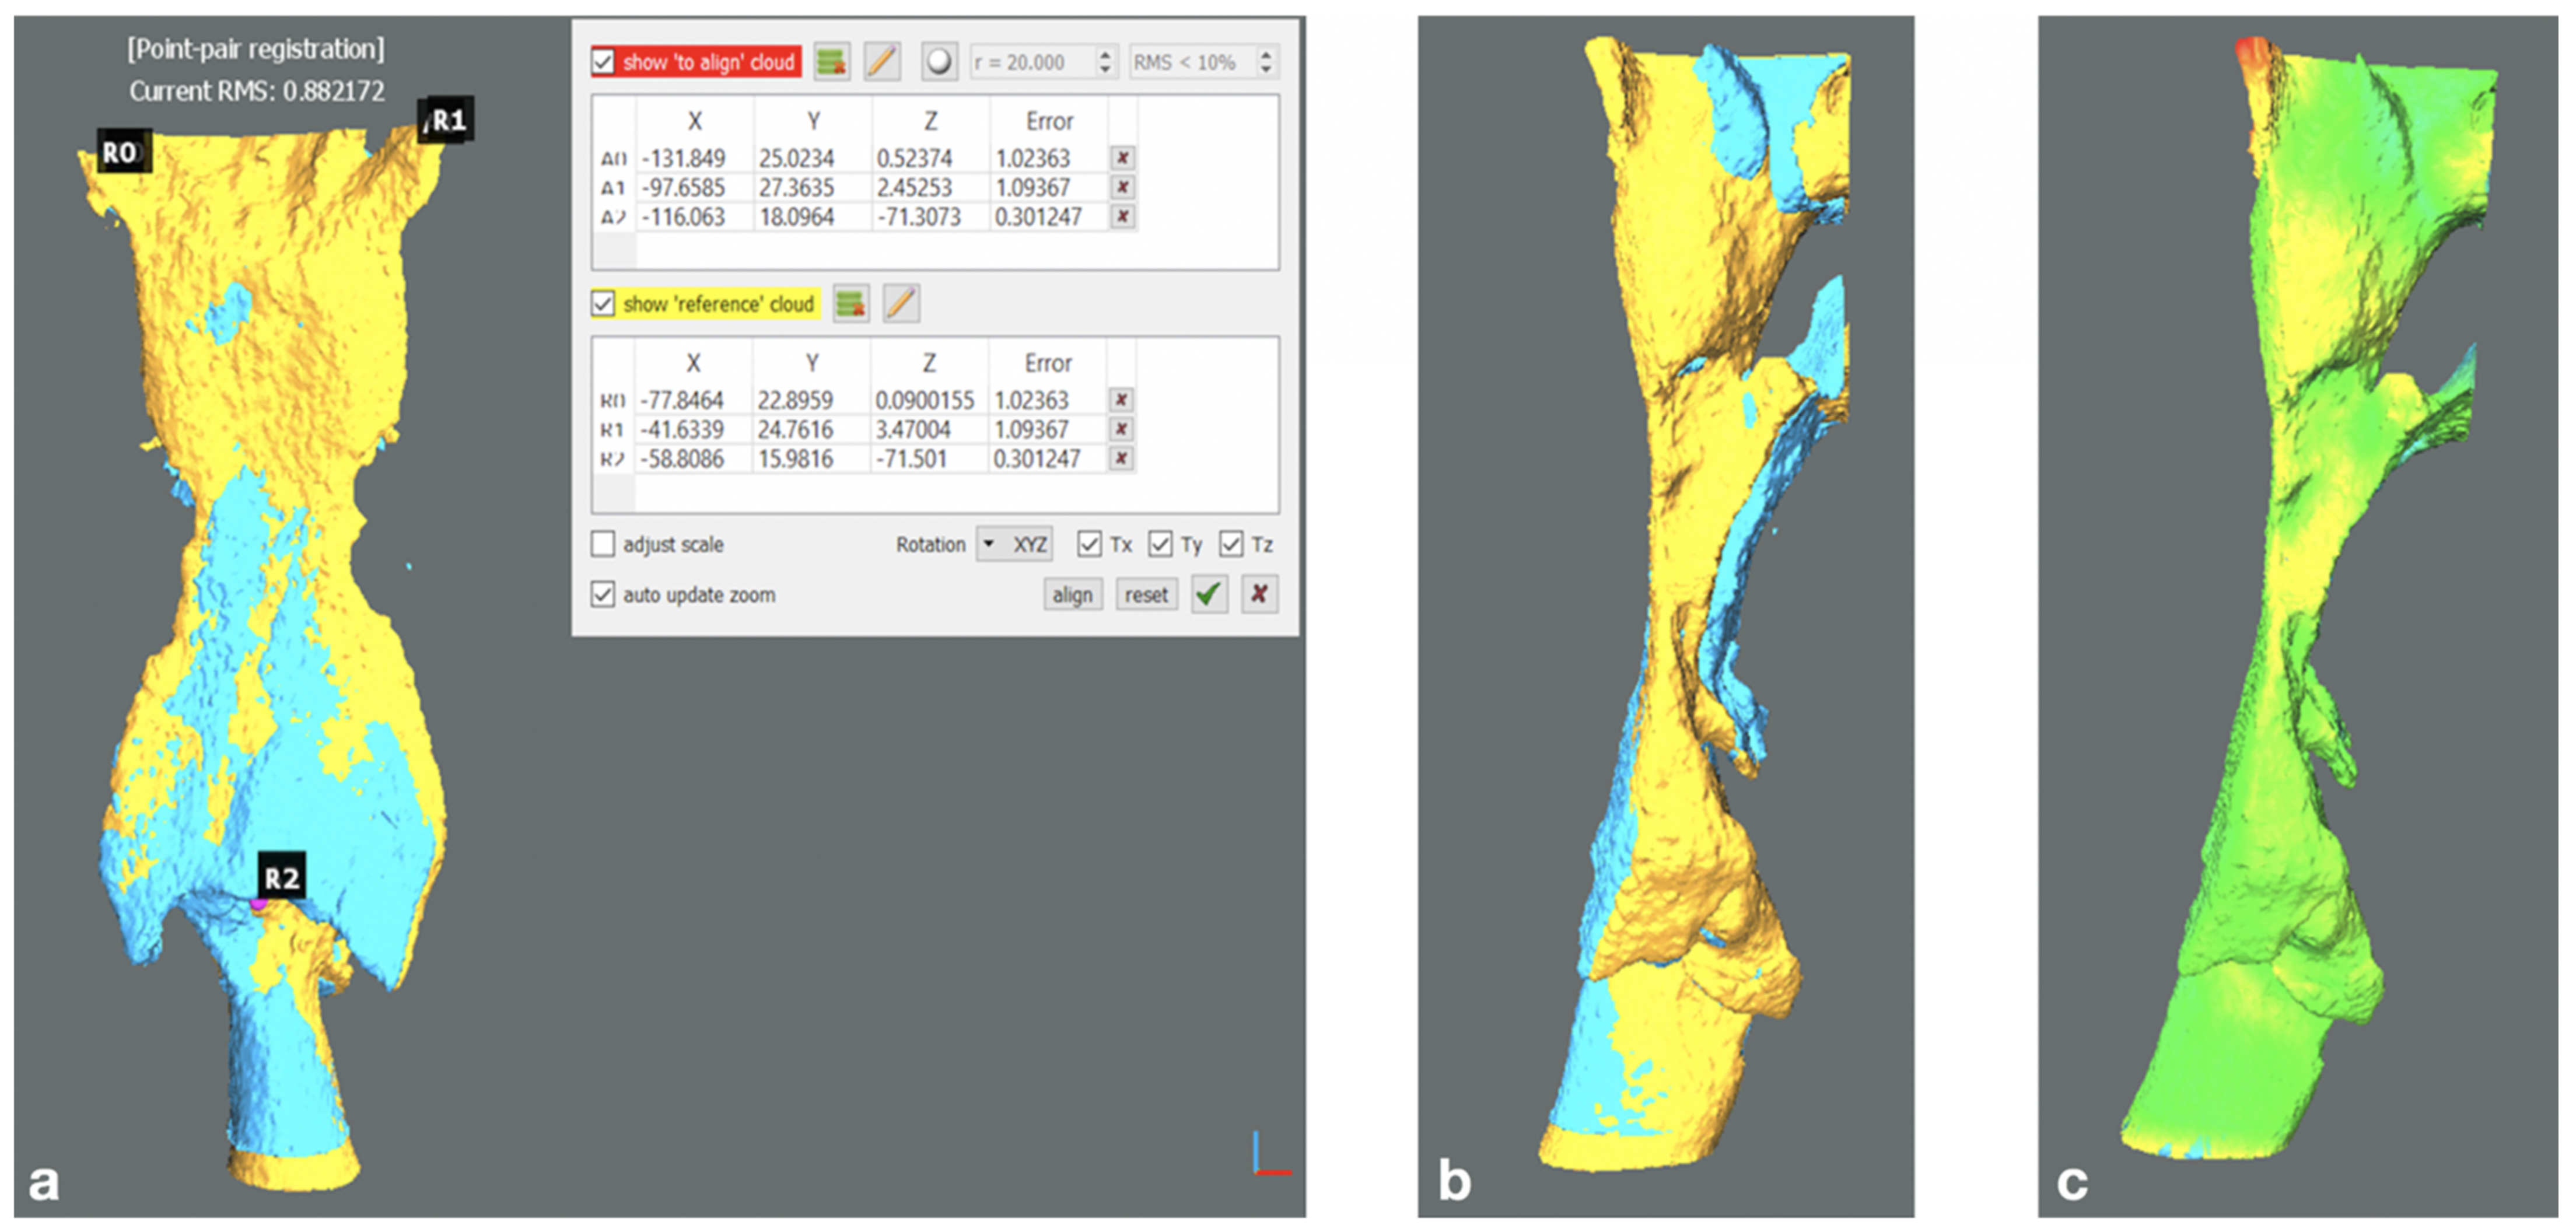Clear the 'reference' points list
Screen dimensions: 2576x1232
coord(851,304)
